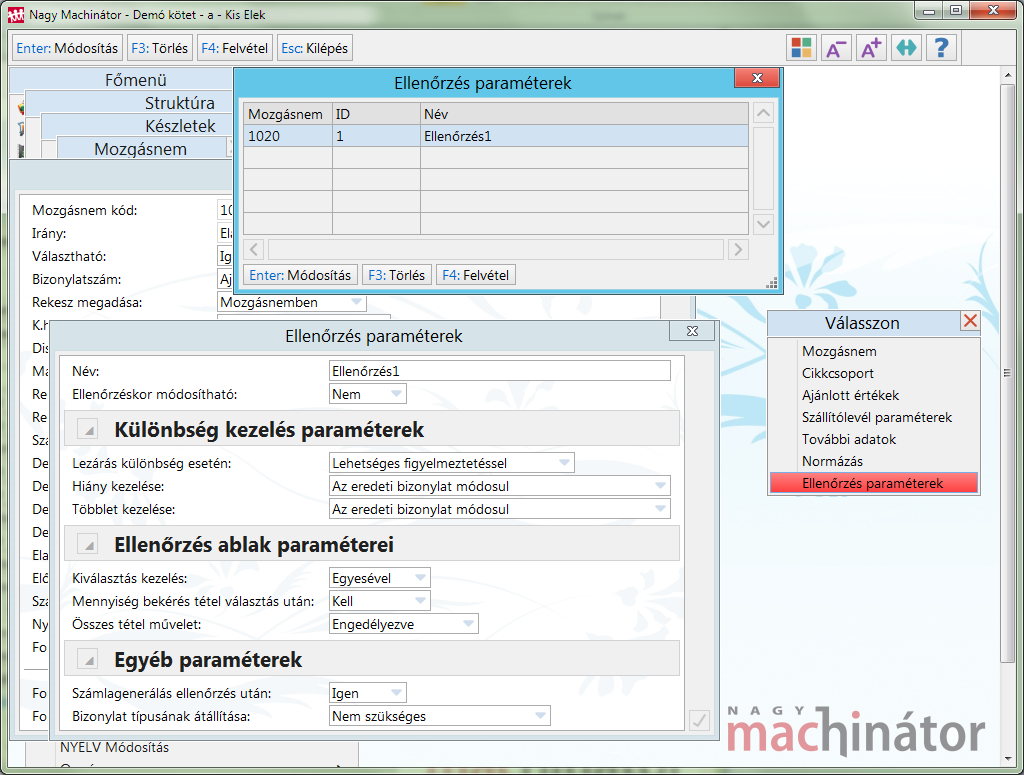Open the colored tiles layout icon
The height and width of the screenshot is (775, 1024).
[801, 48]
